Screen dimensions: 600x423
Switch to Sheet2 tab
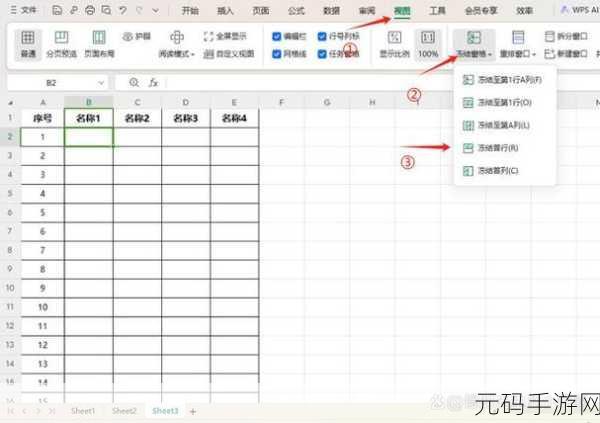[x=124, y=411]
